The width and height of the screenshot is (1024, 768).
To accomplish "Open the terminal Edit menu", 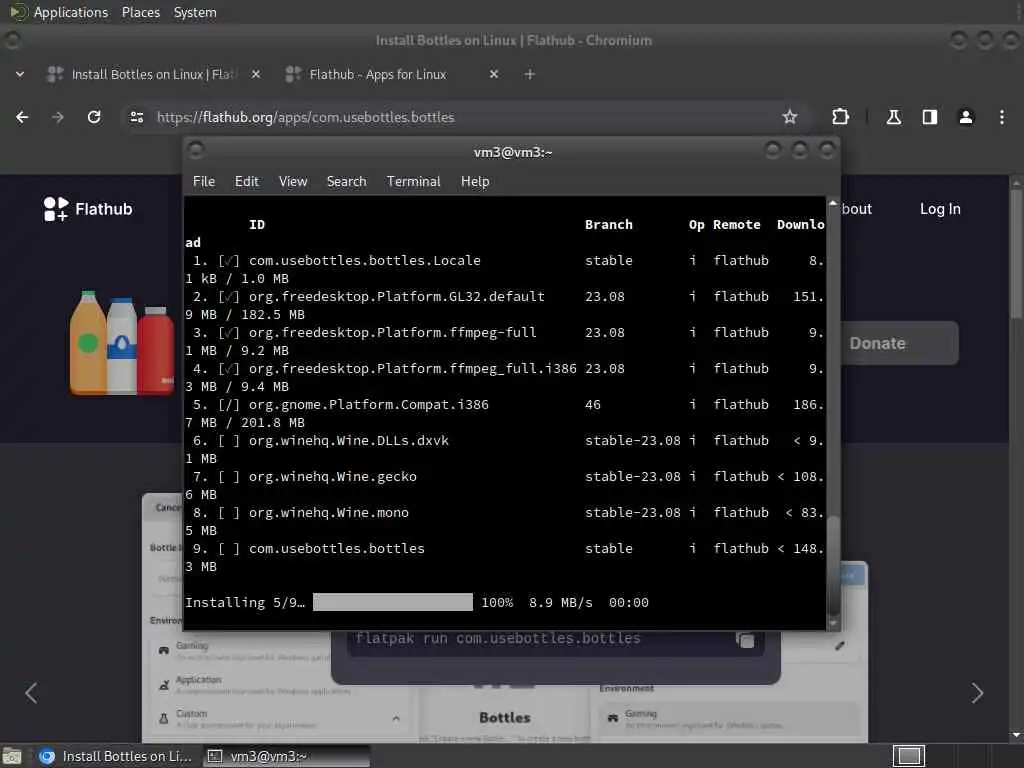I will pyautogui.click(x=246, y=182).
